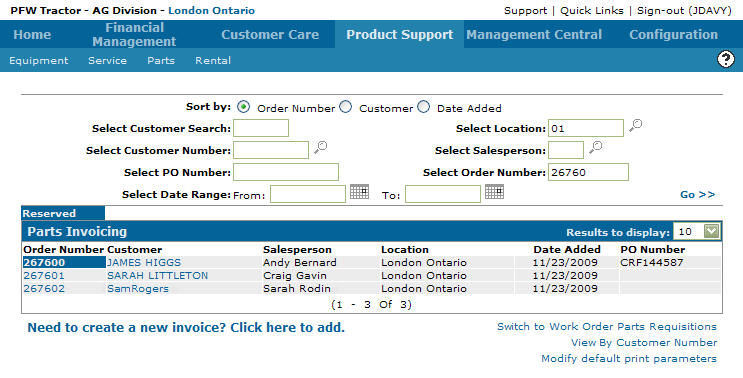Open customer SamRogers
Screen dimensions: 743x378
point(138,288)
